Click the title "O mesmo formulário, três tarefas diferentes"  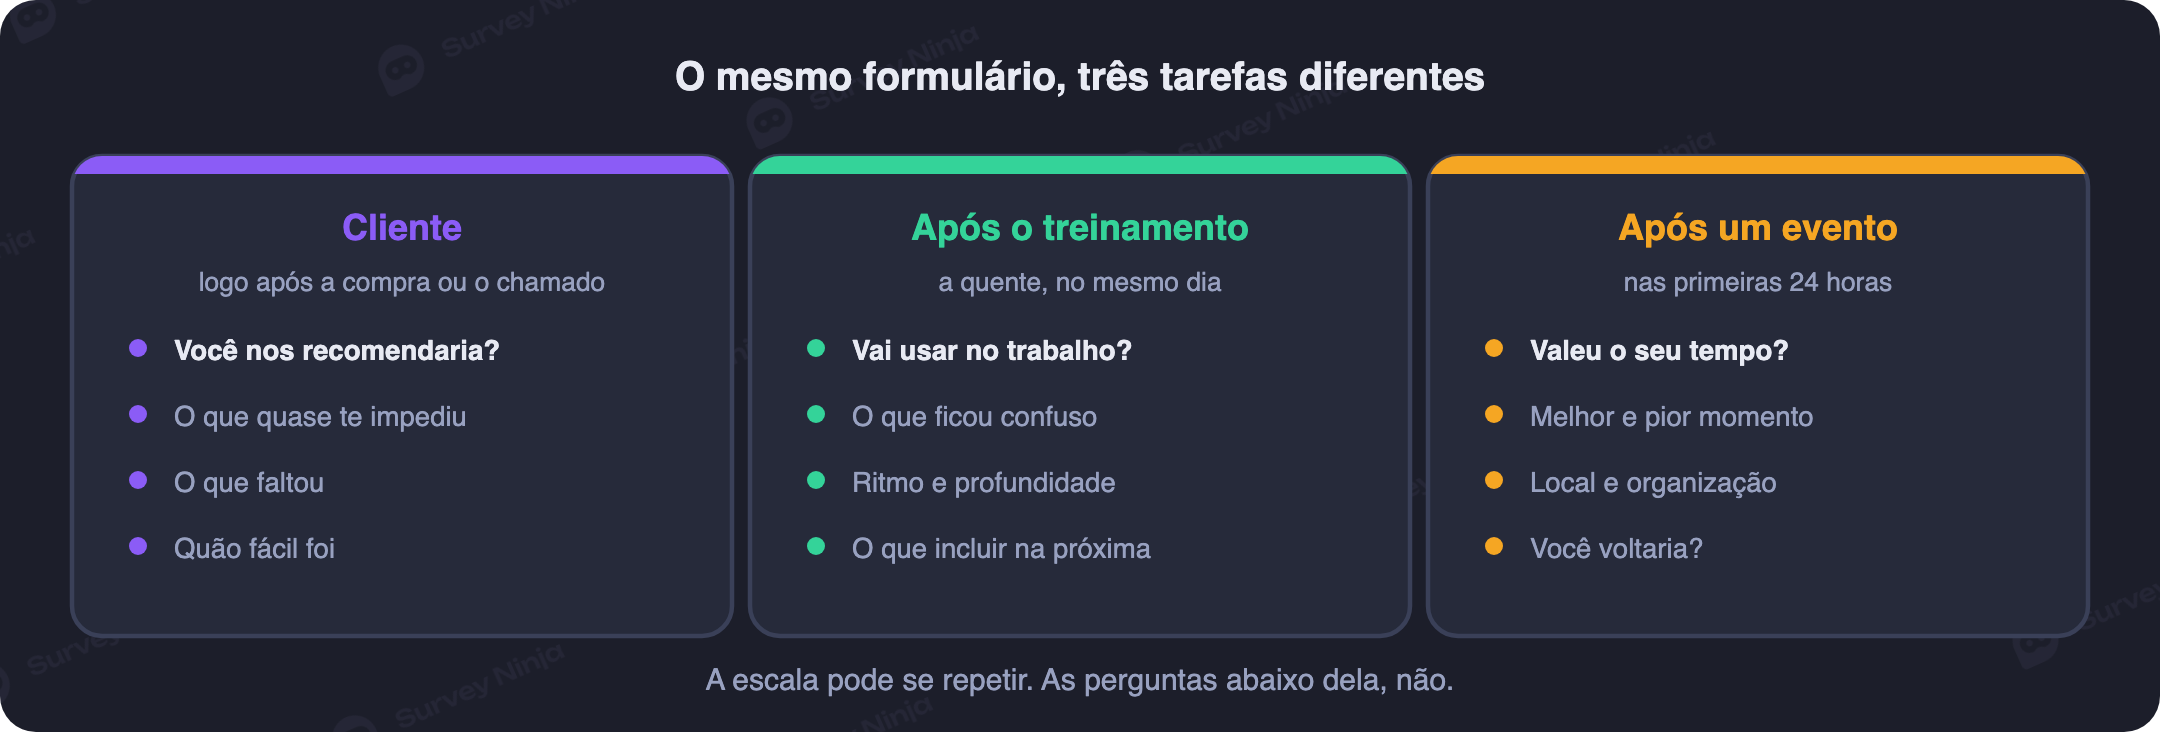[1080, 77]
